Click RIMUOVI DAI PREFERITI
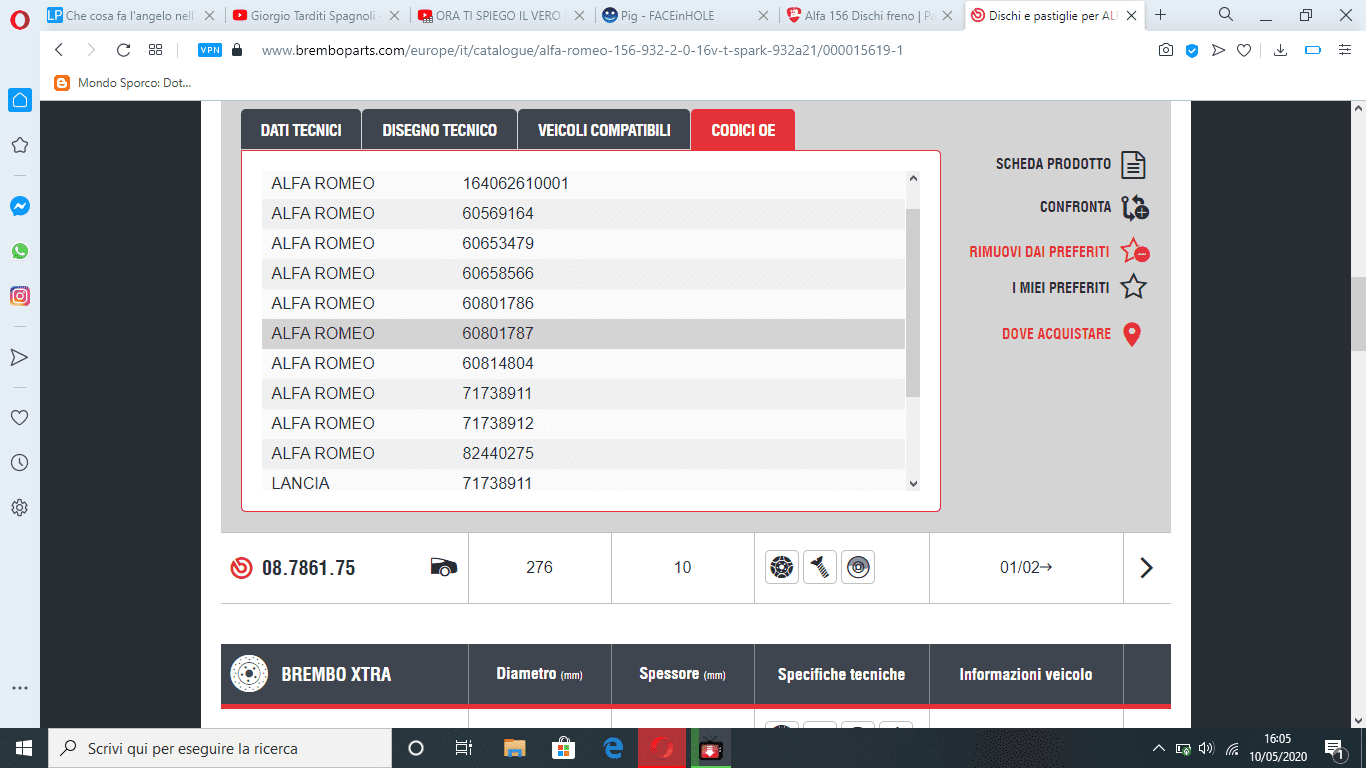The width and height of the screenshot is (1366, 768). point(1059,252)
